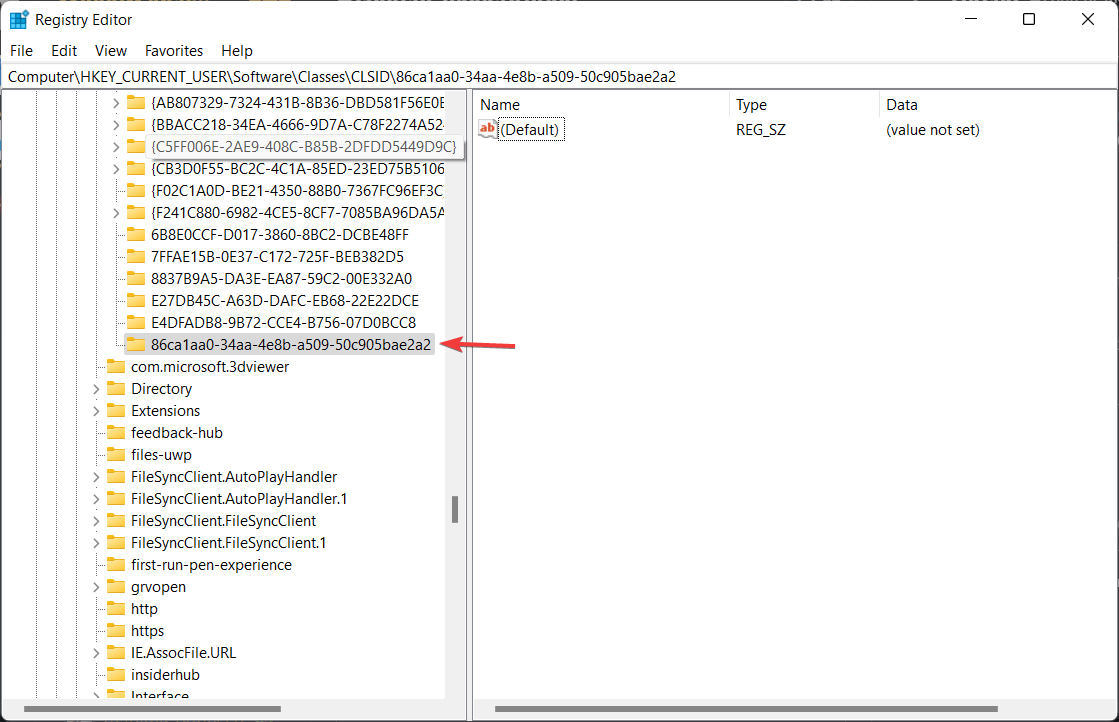Minimize the Registry Editor window
The width and height of the screenshot is (1119, 722).
[971, 19]
